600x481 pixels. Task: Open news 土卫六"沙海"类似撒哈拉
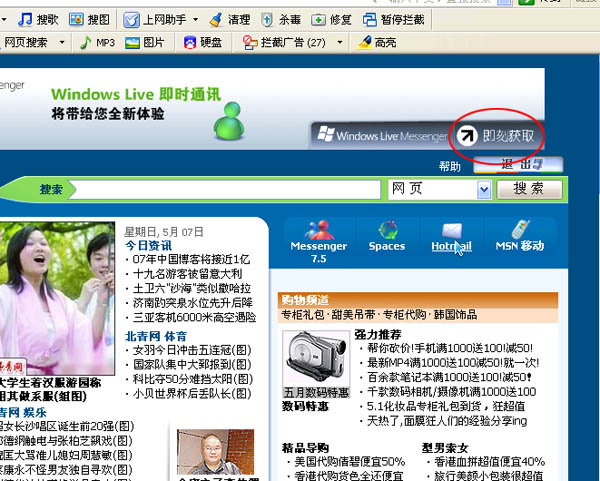192,289
